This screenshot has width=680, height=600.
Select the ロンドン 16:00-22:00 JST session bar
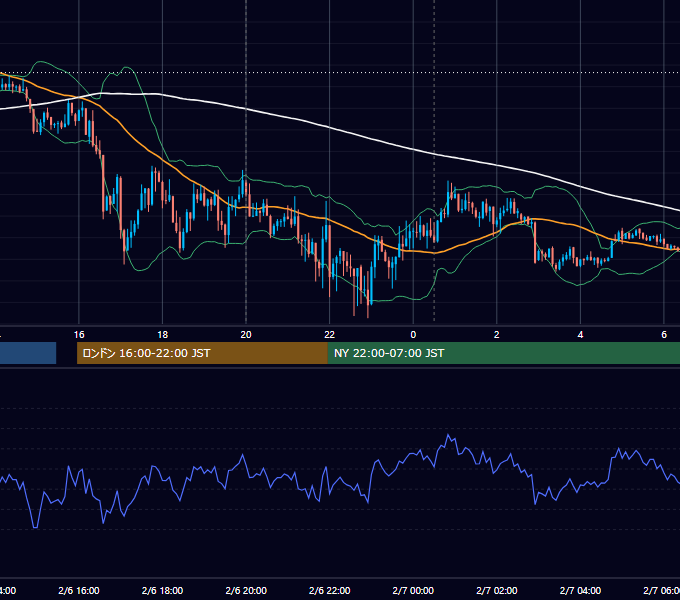[x=202, y=353]
